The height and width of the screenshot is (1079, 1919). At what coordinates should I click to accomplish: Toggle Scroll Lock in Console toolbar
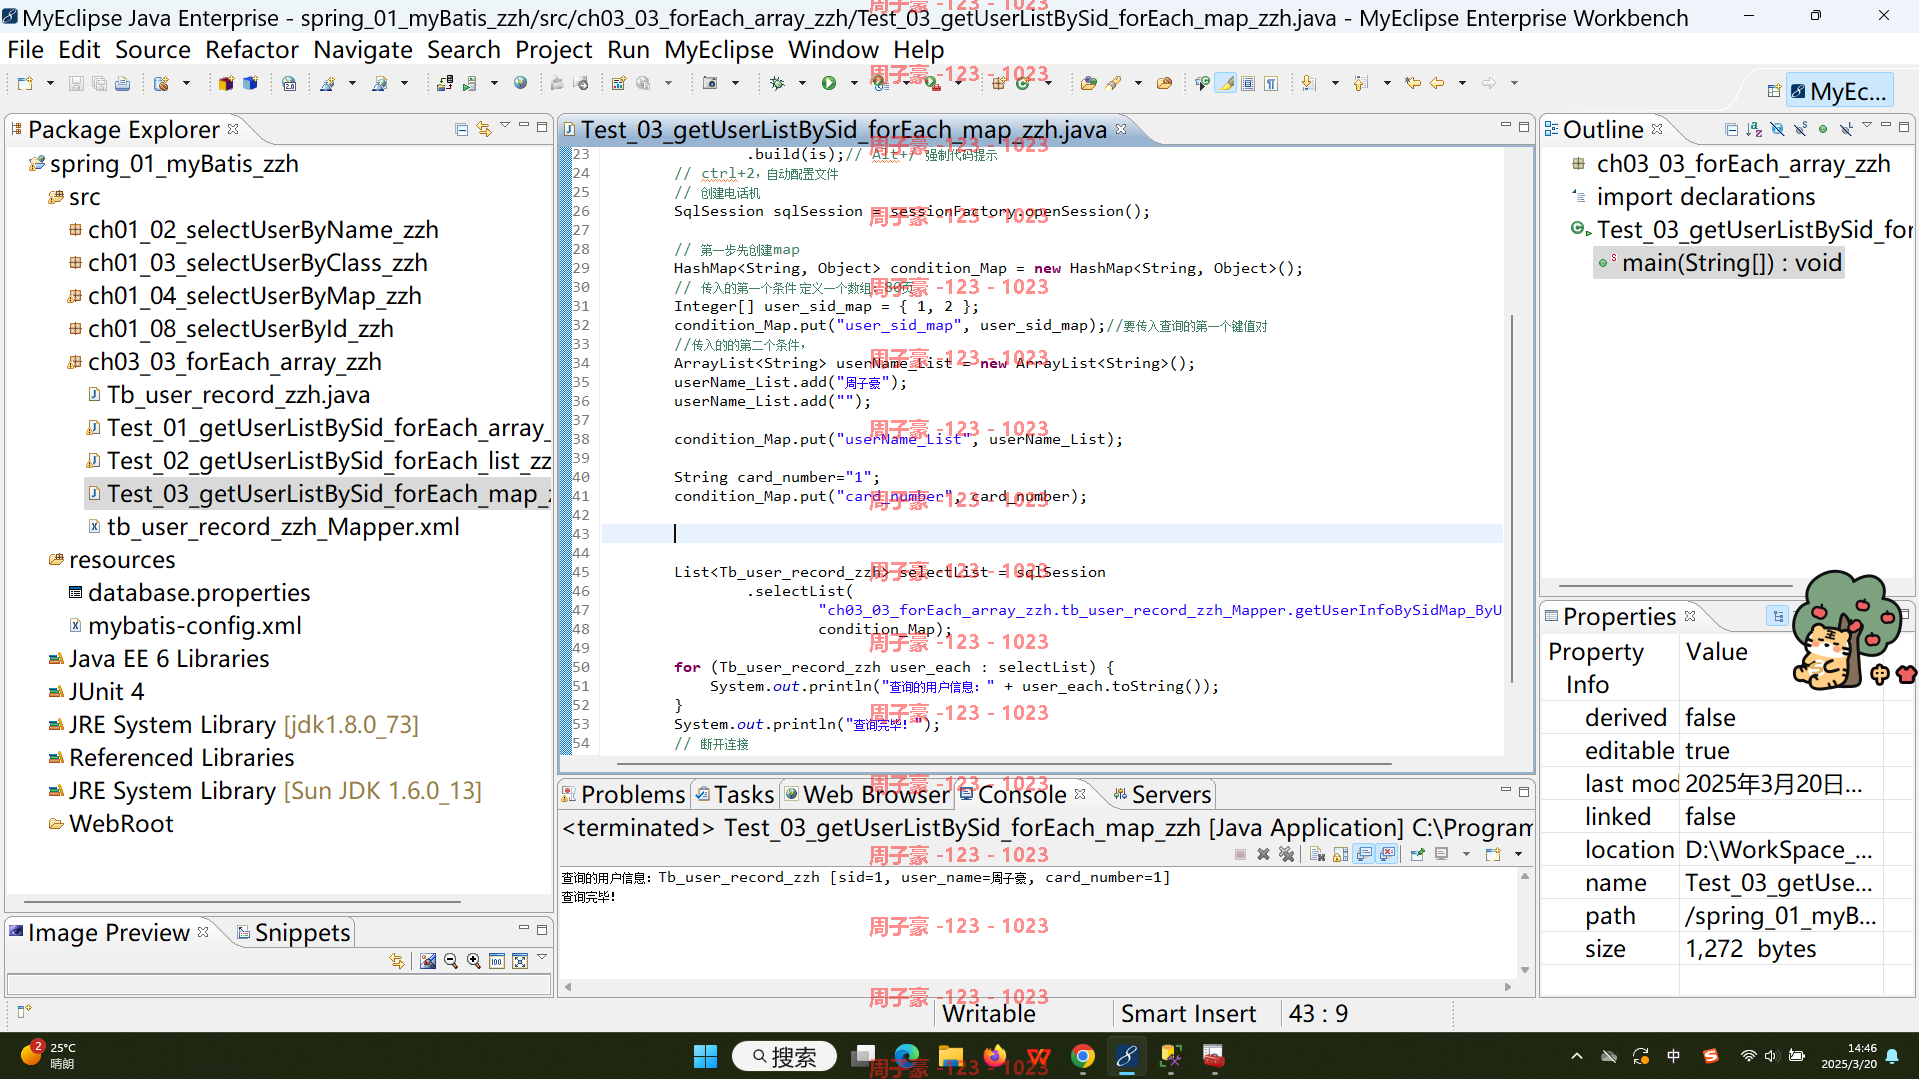1340,854
